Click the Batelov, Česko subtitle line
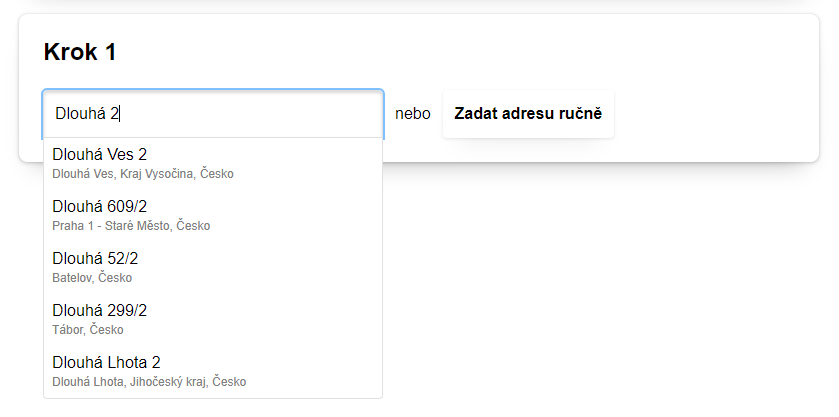The image size is (839, 417). pyautogui.click(x=92, y=278)
